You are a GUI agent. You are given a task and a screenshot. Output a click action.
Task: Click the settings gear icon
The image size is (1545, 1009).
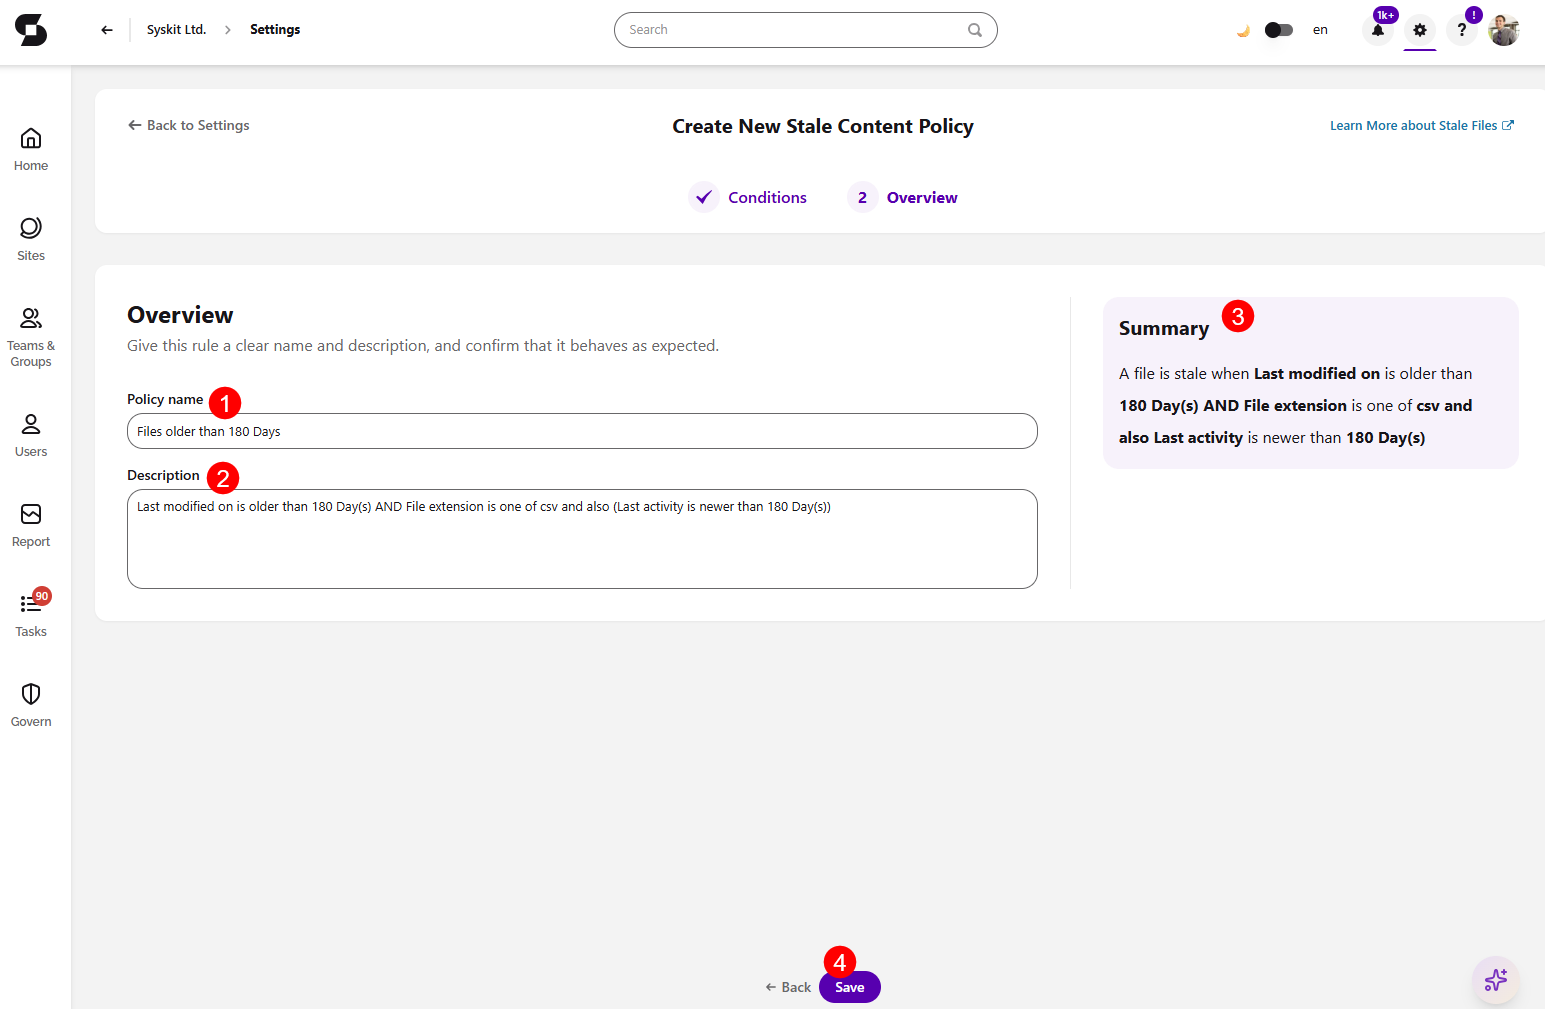click(x=1420, y=30)
